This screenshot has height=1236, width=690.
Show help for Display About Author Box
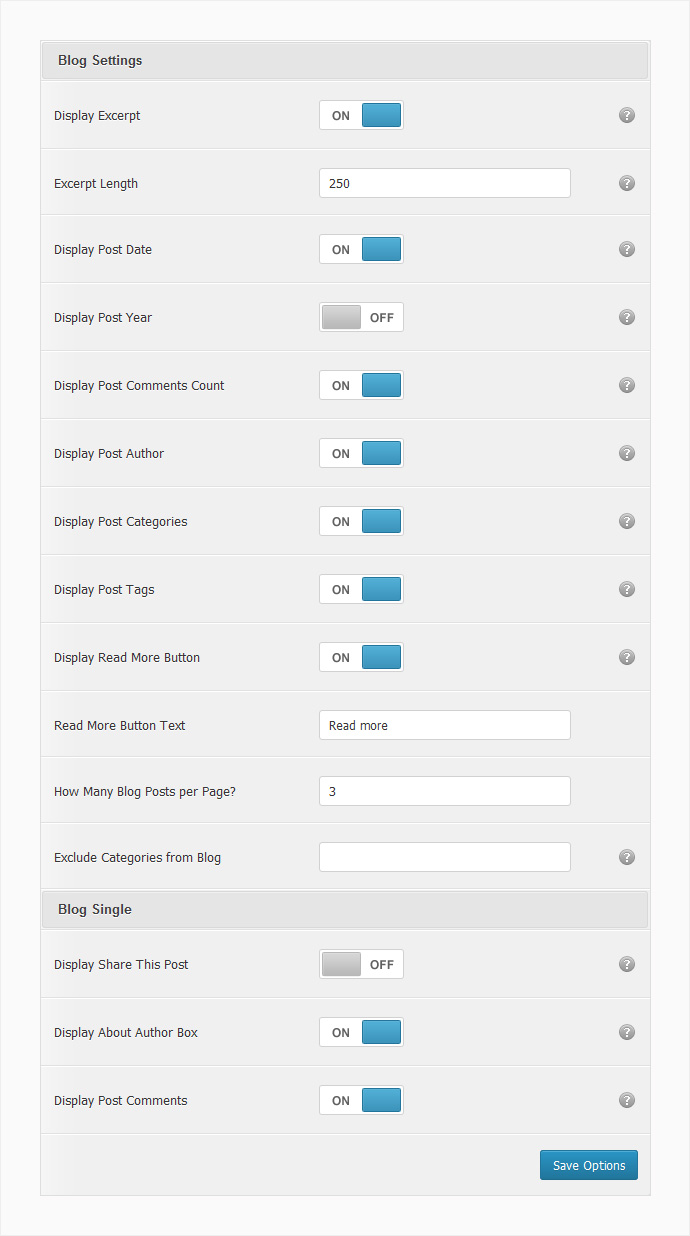pos(627,1032)
